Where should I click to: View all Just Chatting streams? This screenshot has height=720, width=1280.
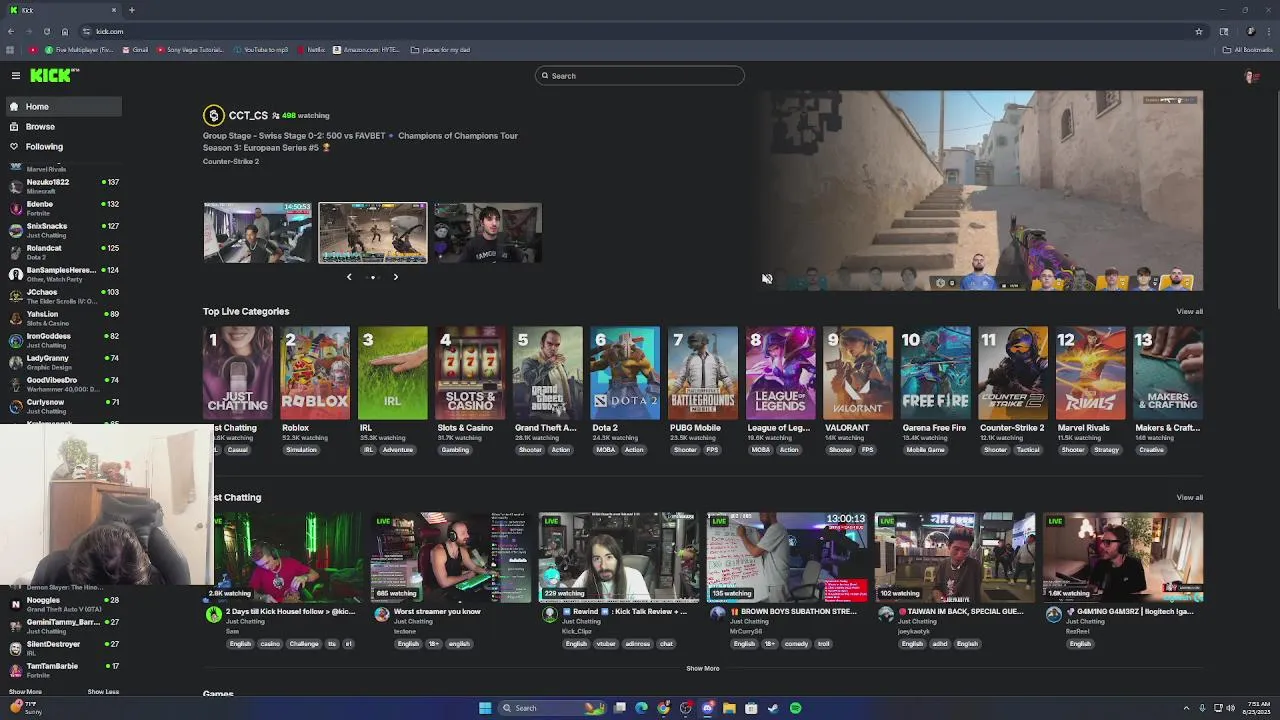1189,497
